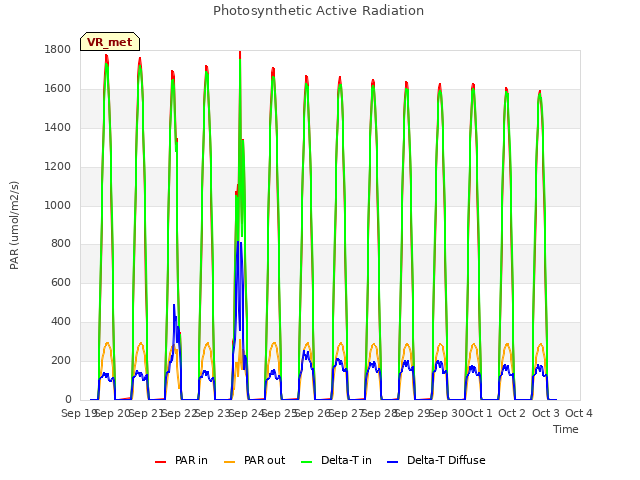
Task: Click the Oct 1 x-axis tick label
Action: 479,413
